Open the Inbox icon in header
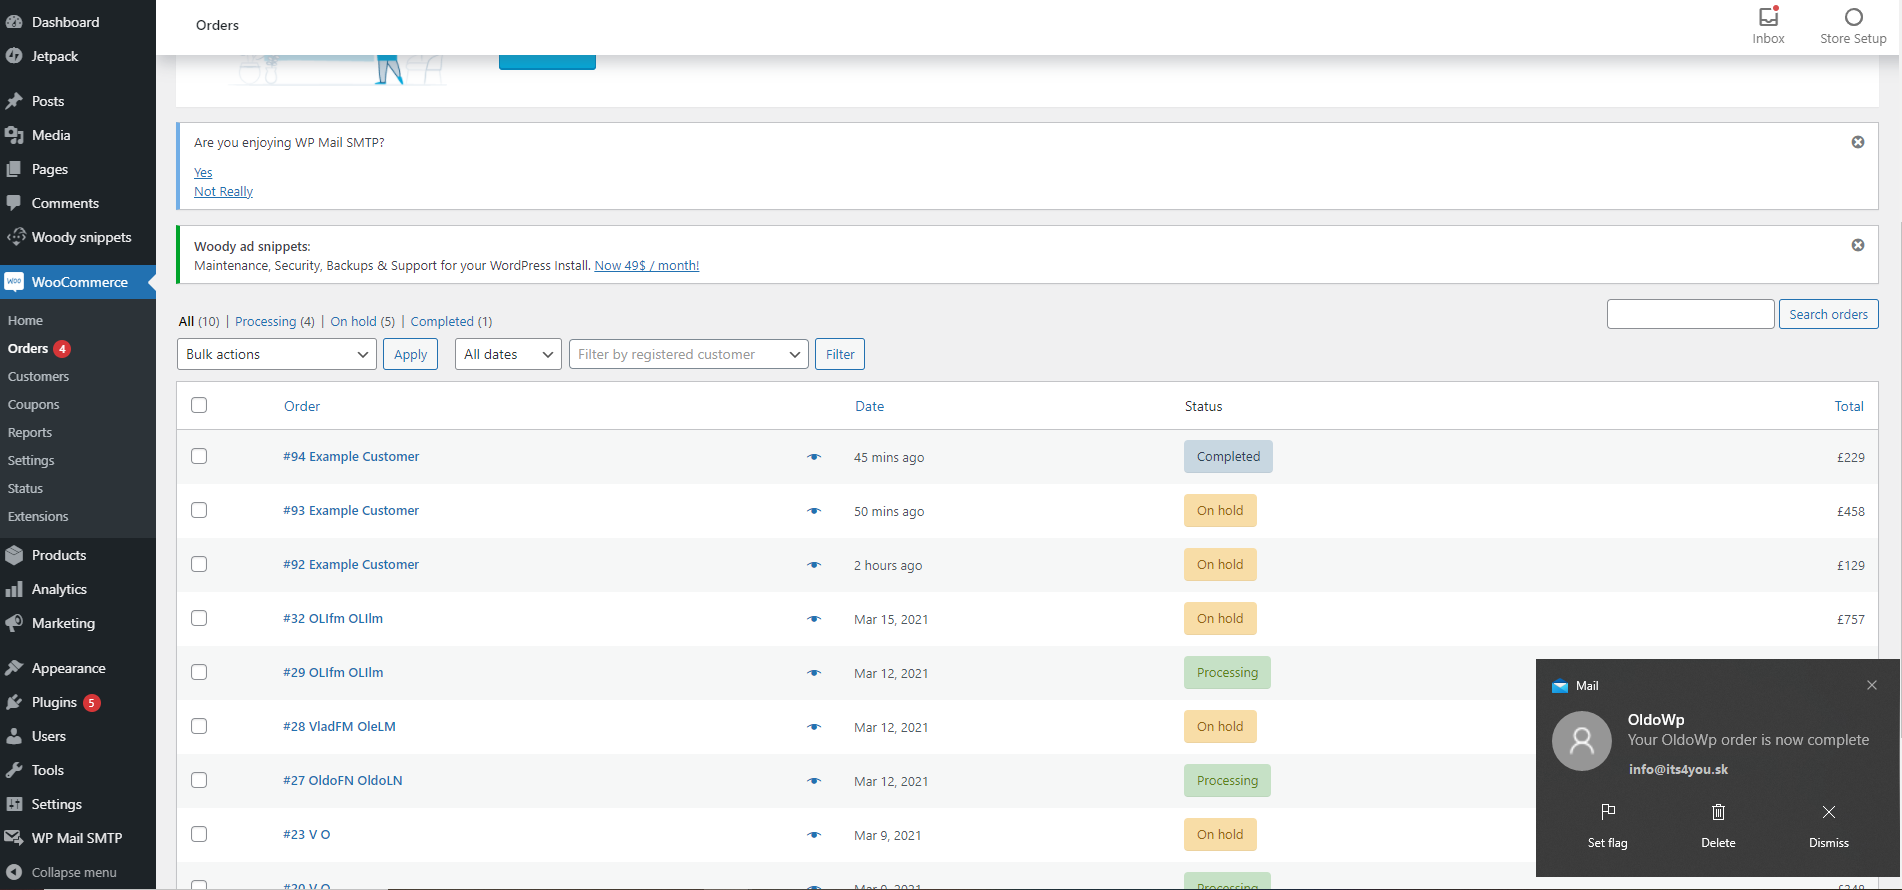 pos(1768,18)
